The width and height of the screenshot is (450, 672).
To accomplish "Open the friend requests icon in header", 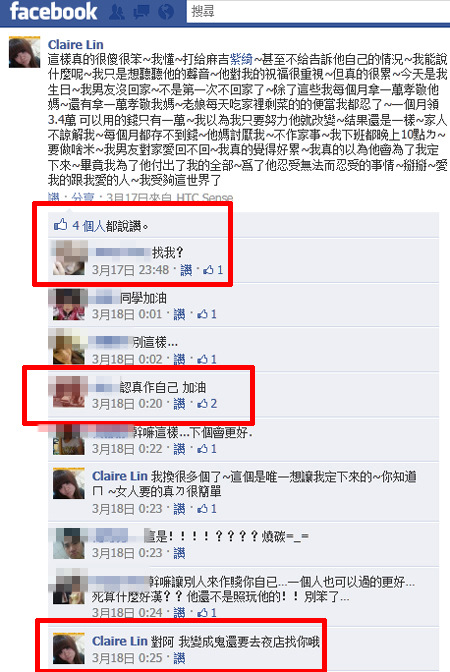I will (x=117, y=12).
